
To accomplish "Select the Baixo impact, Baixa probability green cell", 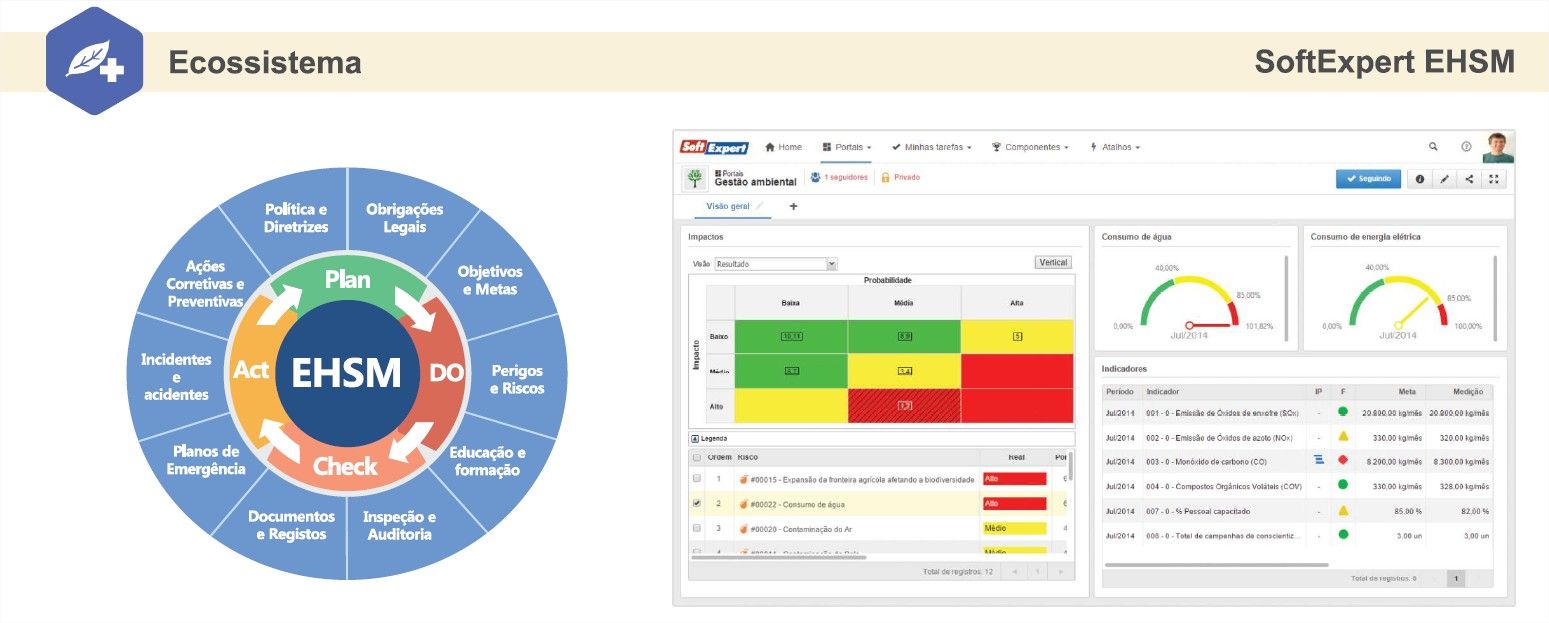I will pos(791,336).
